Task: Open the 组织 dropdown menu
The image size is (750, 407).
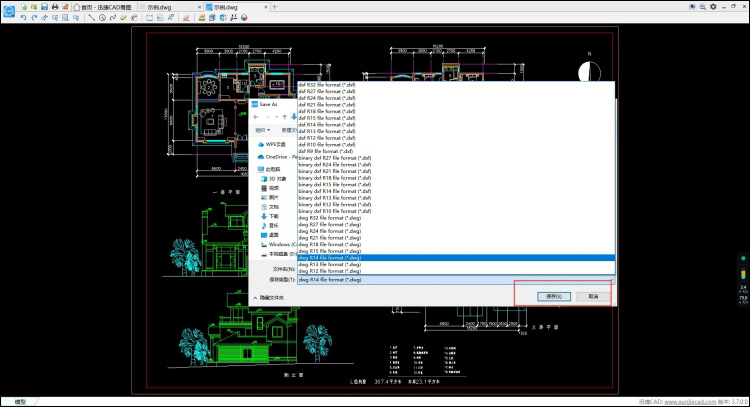Action: coord(263,130)
